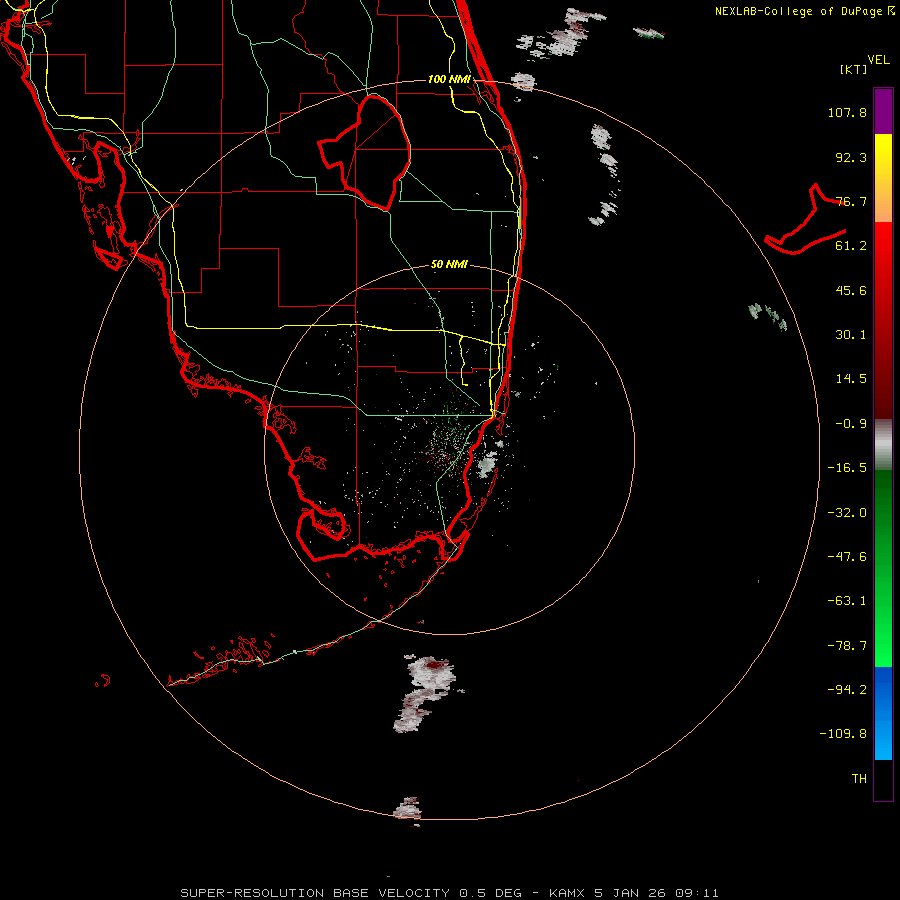The height and width of the screenshot is (900, 900).
Task: Click the -32.0 scale value
Action: [x=847, y=513]
